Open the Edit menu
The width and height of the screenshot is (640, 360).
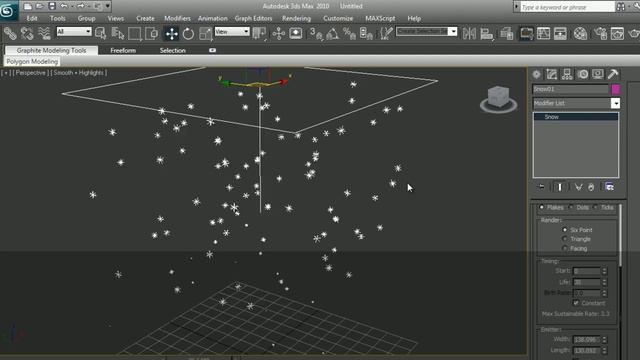pos(32,18)
